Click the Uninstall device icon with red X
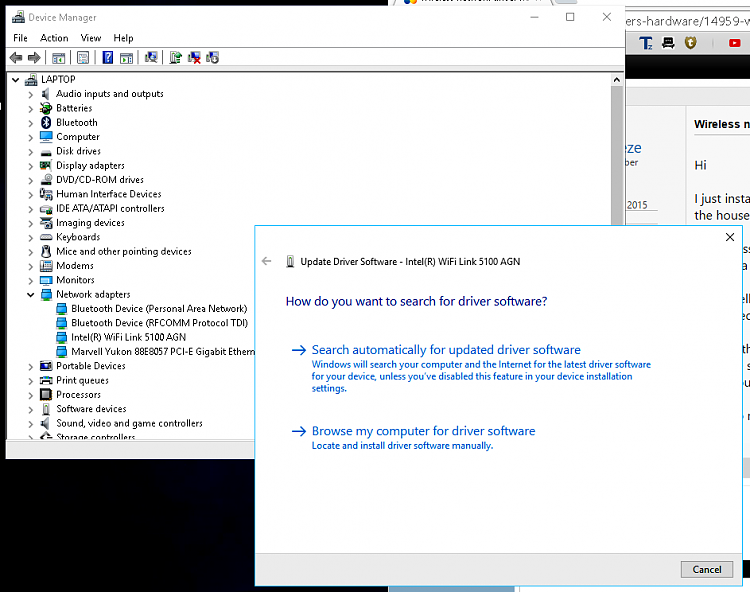The height and width of the screenshot is (592, 750). (194, 58)
